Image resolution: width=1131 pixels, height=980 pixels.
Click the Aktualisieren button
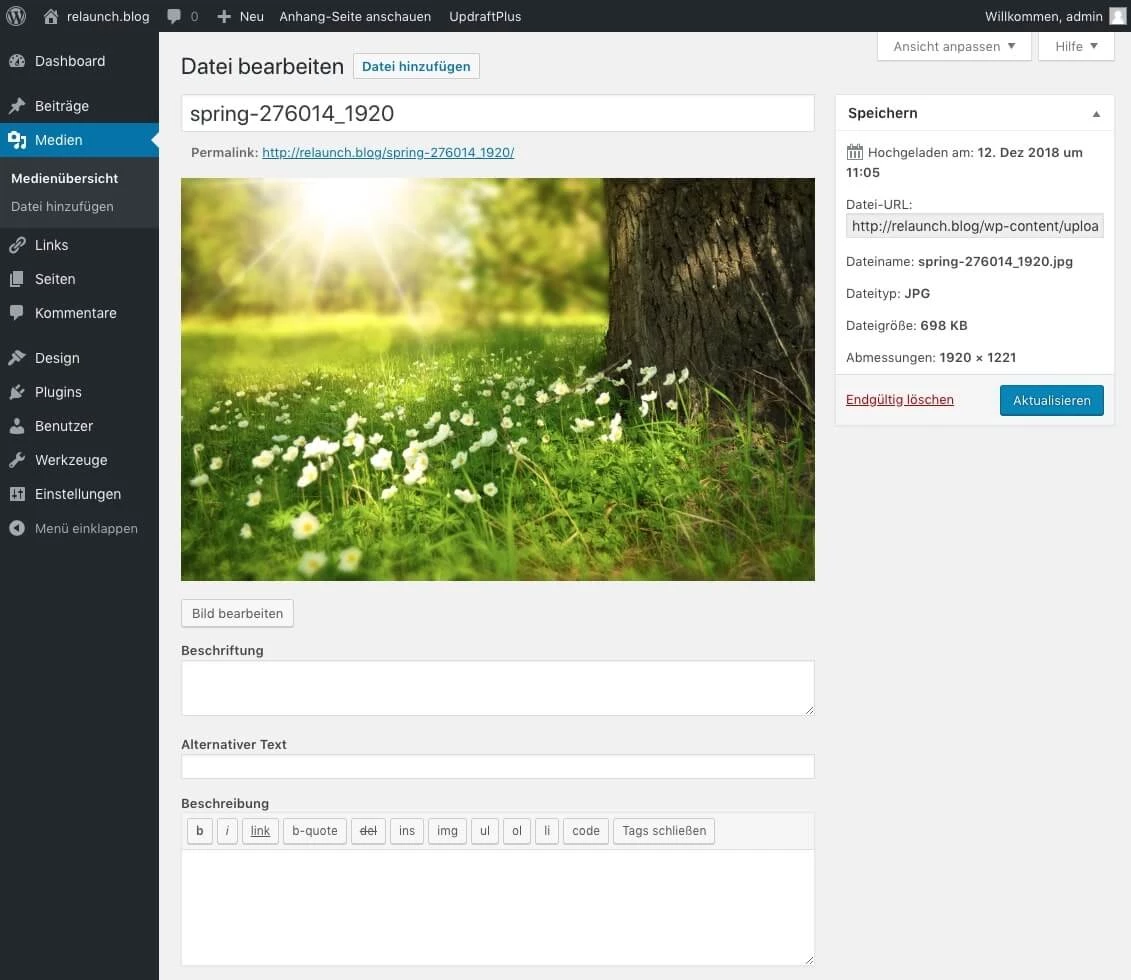pyautogui.click(x=1051, y=400)
